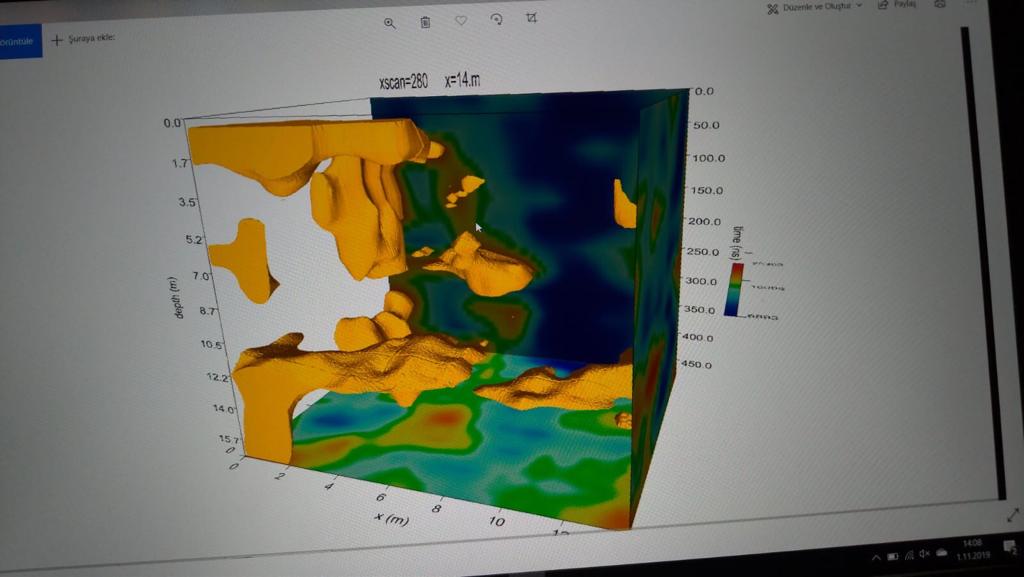This screenshot has height=577, width=1024.
Task: Open the clock showing 14:08
Action: pos(972,548)
